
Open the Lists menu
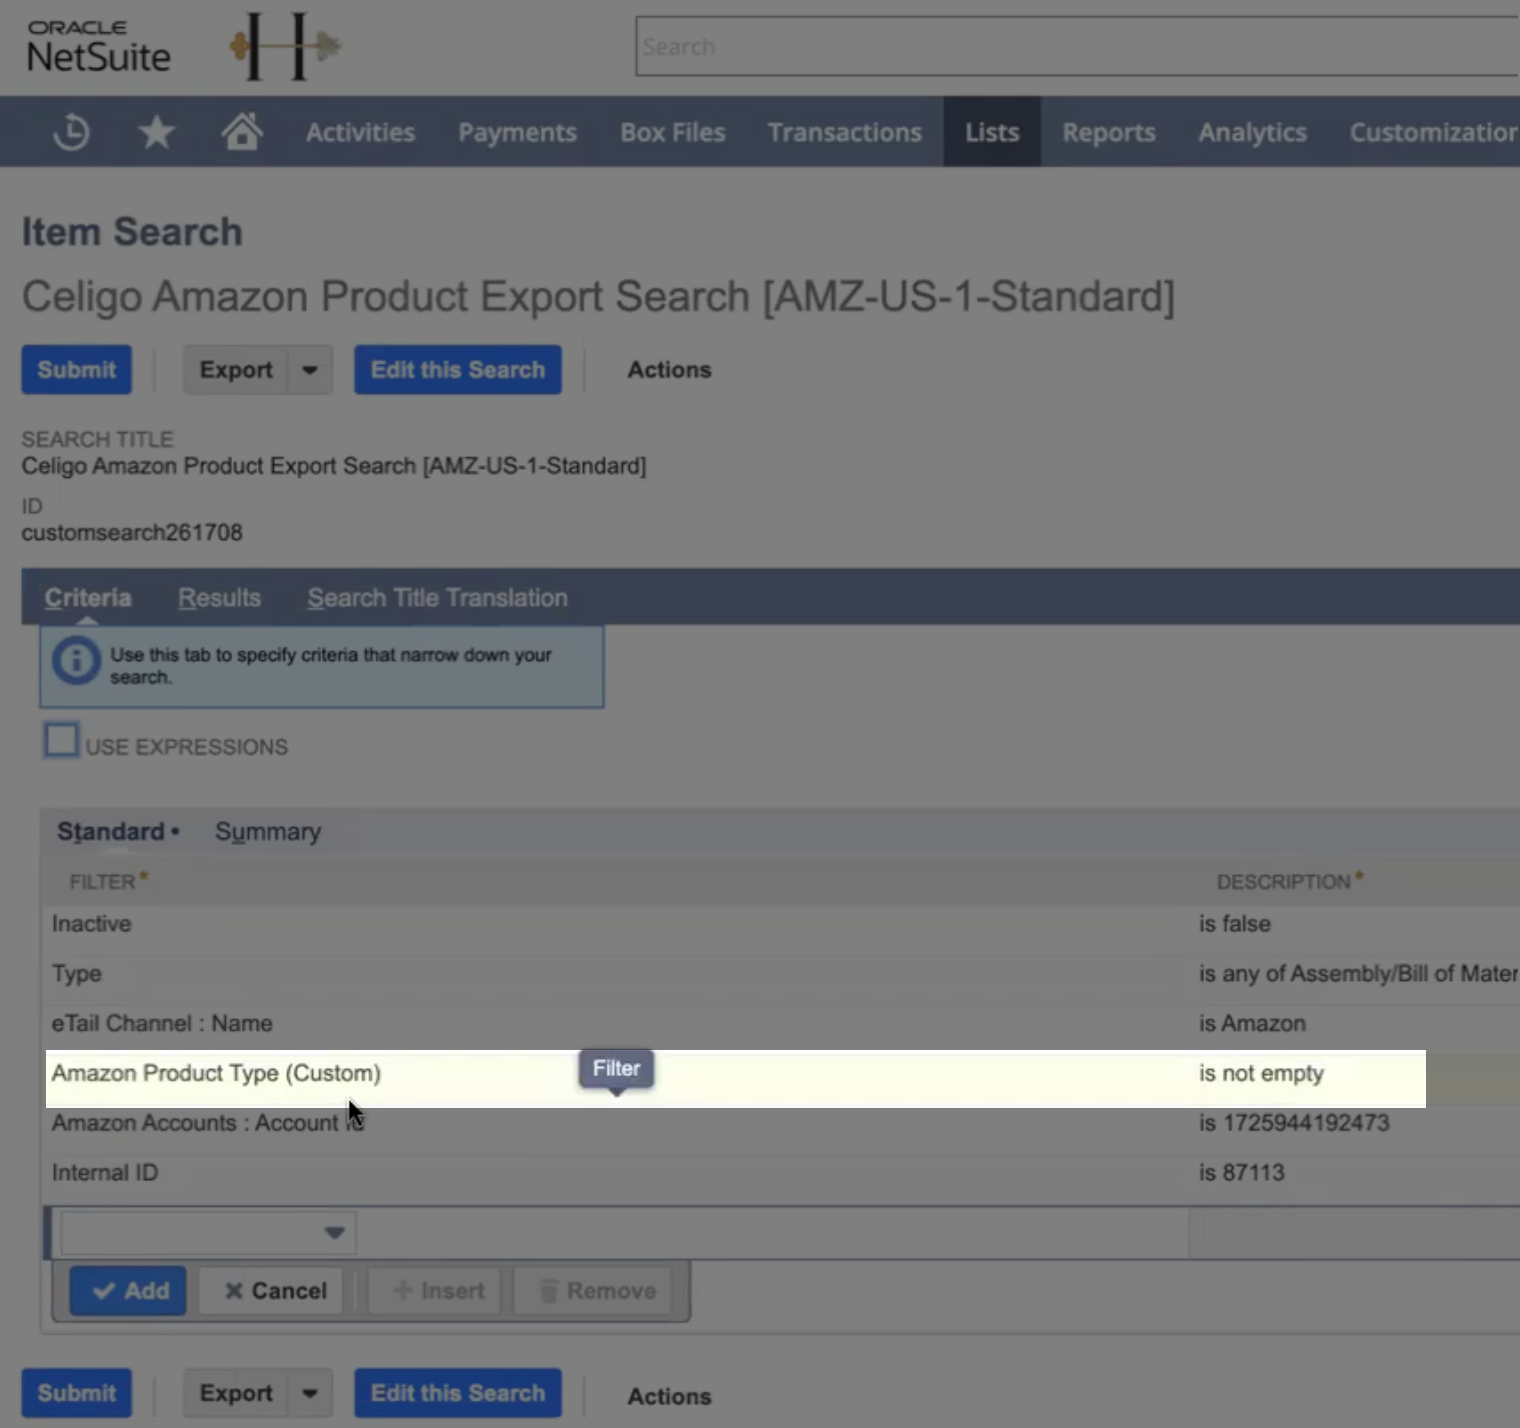pos(992,132)
